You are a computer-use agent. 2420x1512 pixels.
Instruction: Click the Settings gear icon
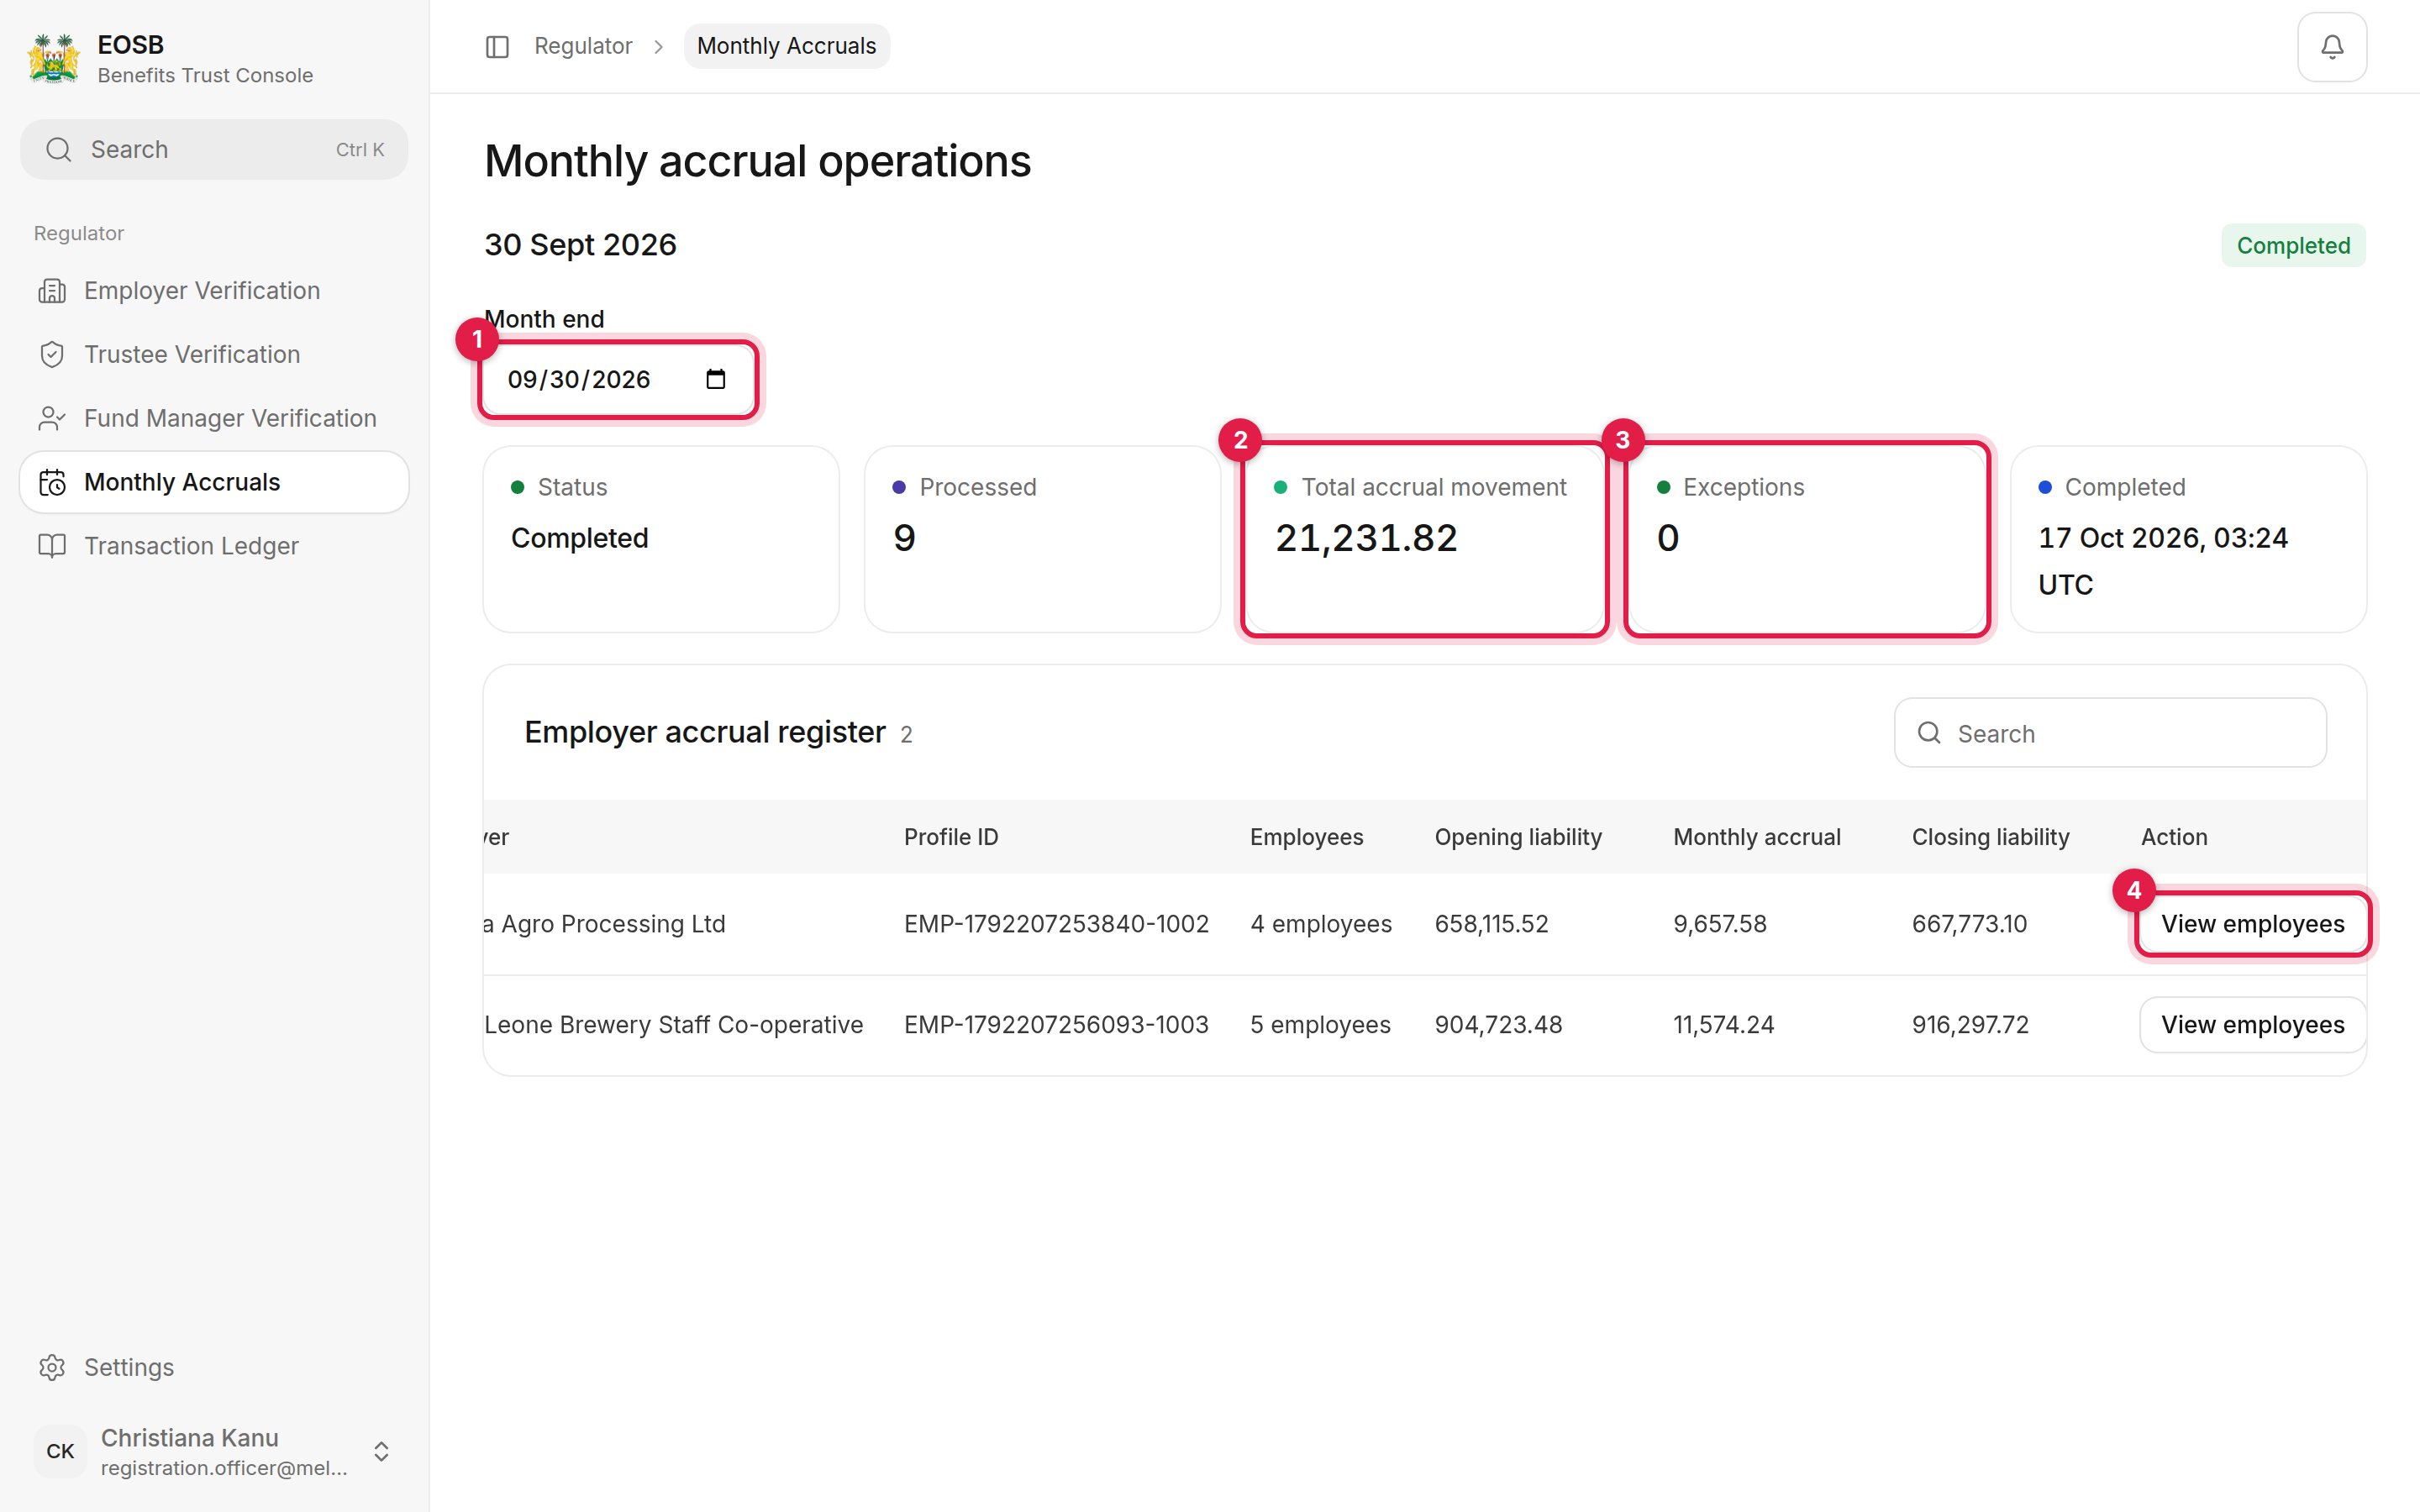[x=52, y=1367]
